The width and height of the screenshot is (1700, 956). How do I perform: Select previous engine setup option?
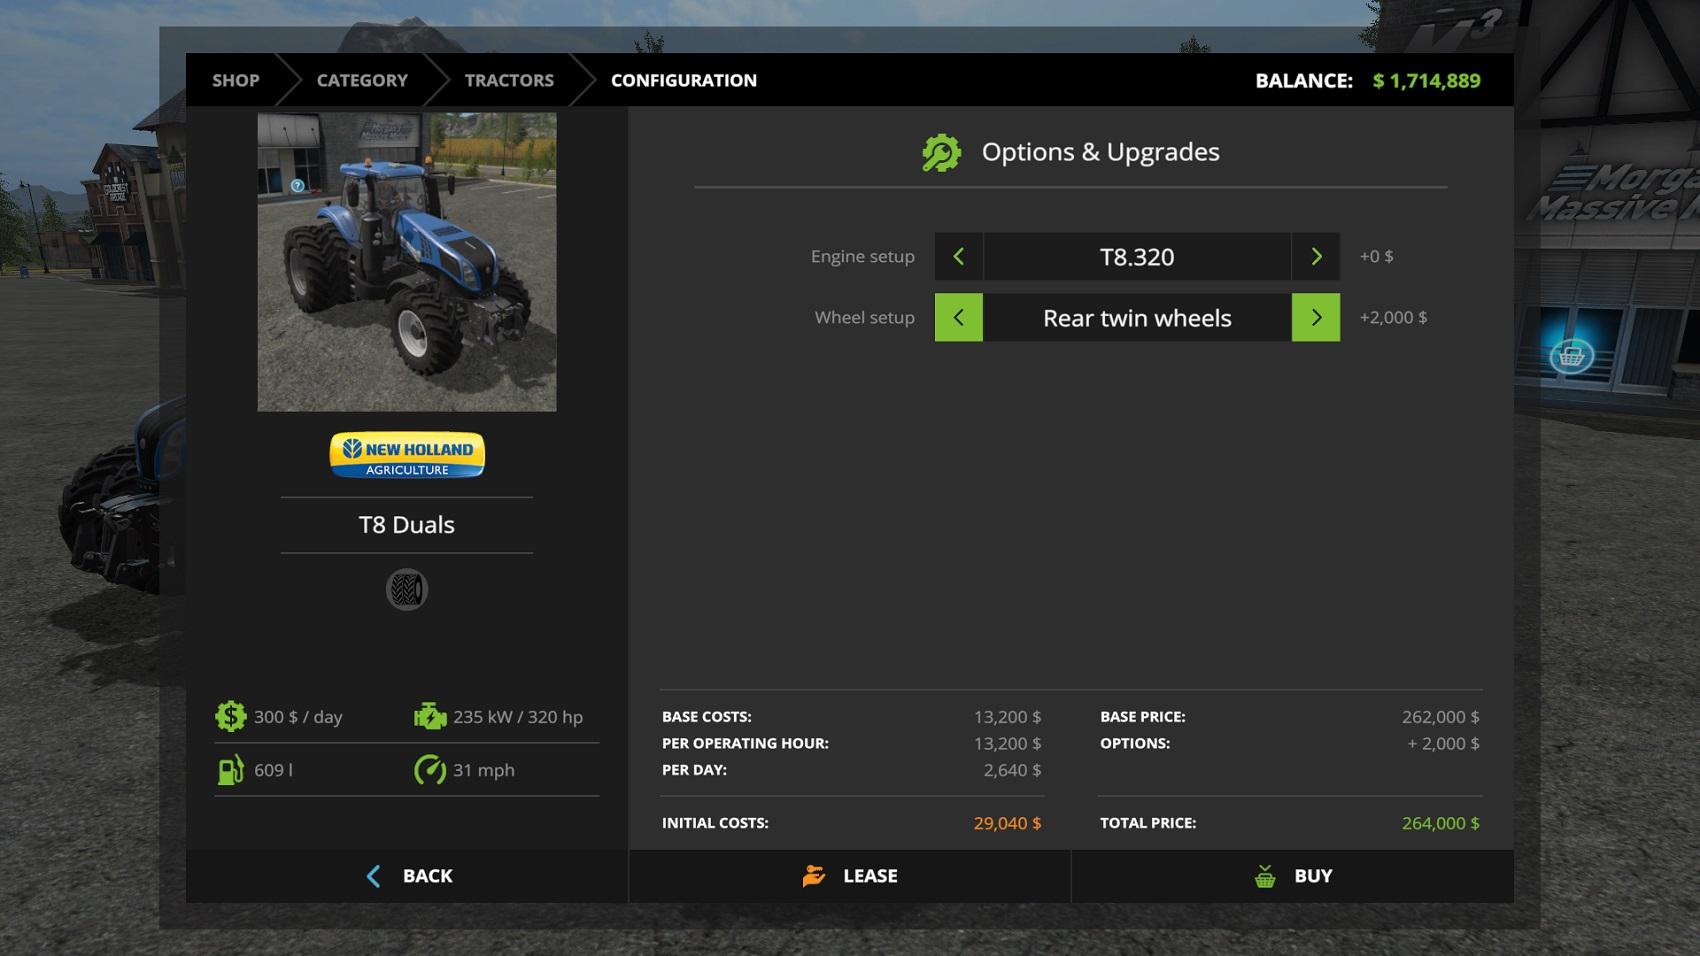958,257
